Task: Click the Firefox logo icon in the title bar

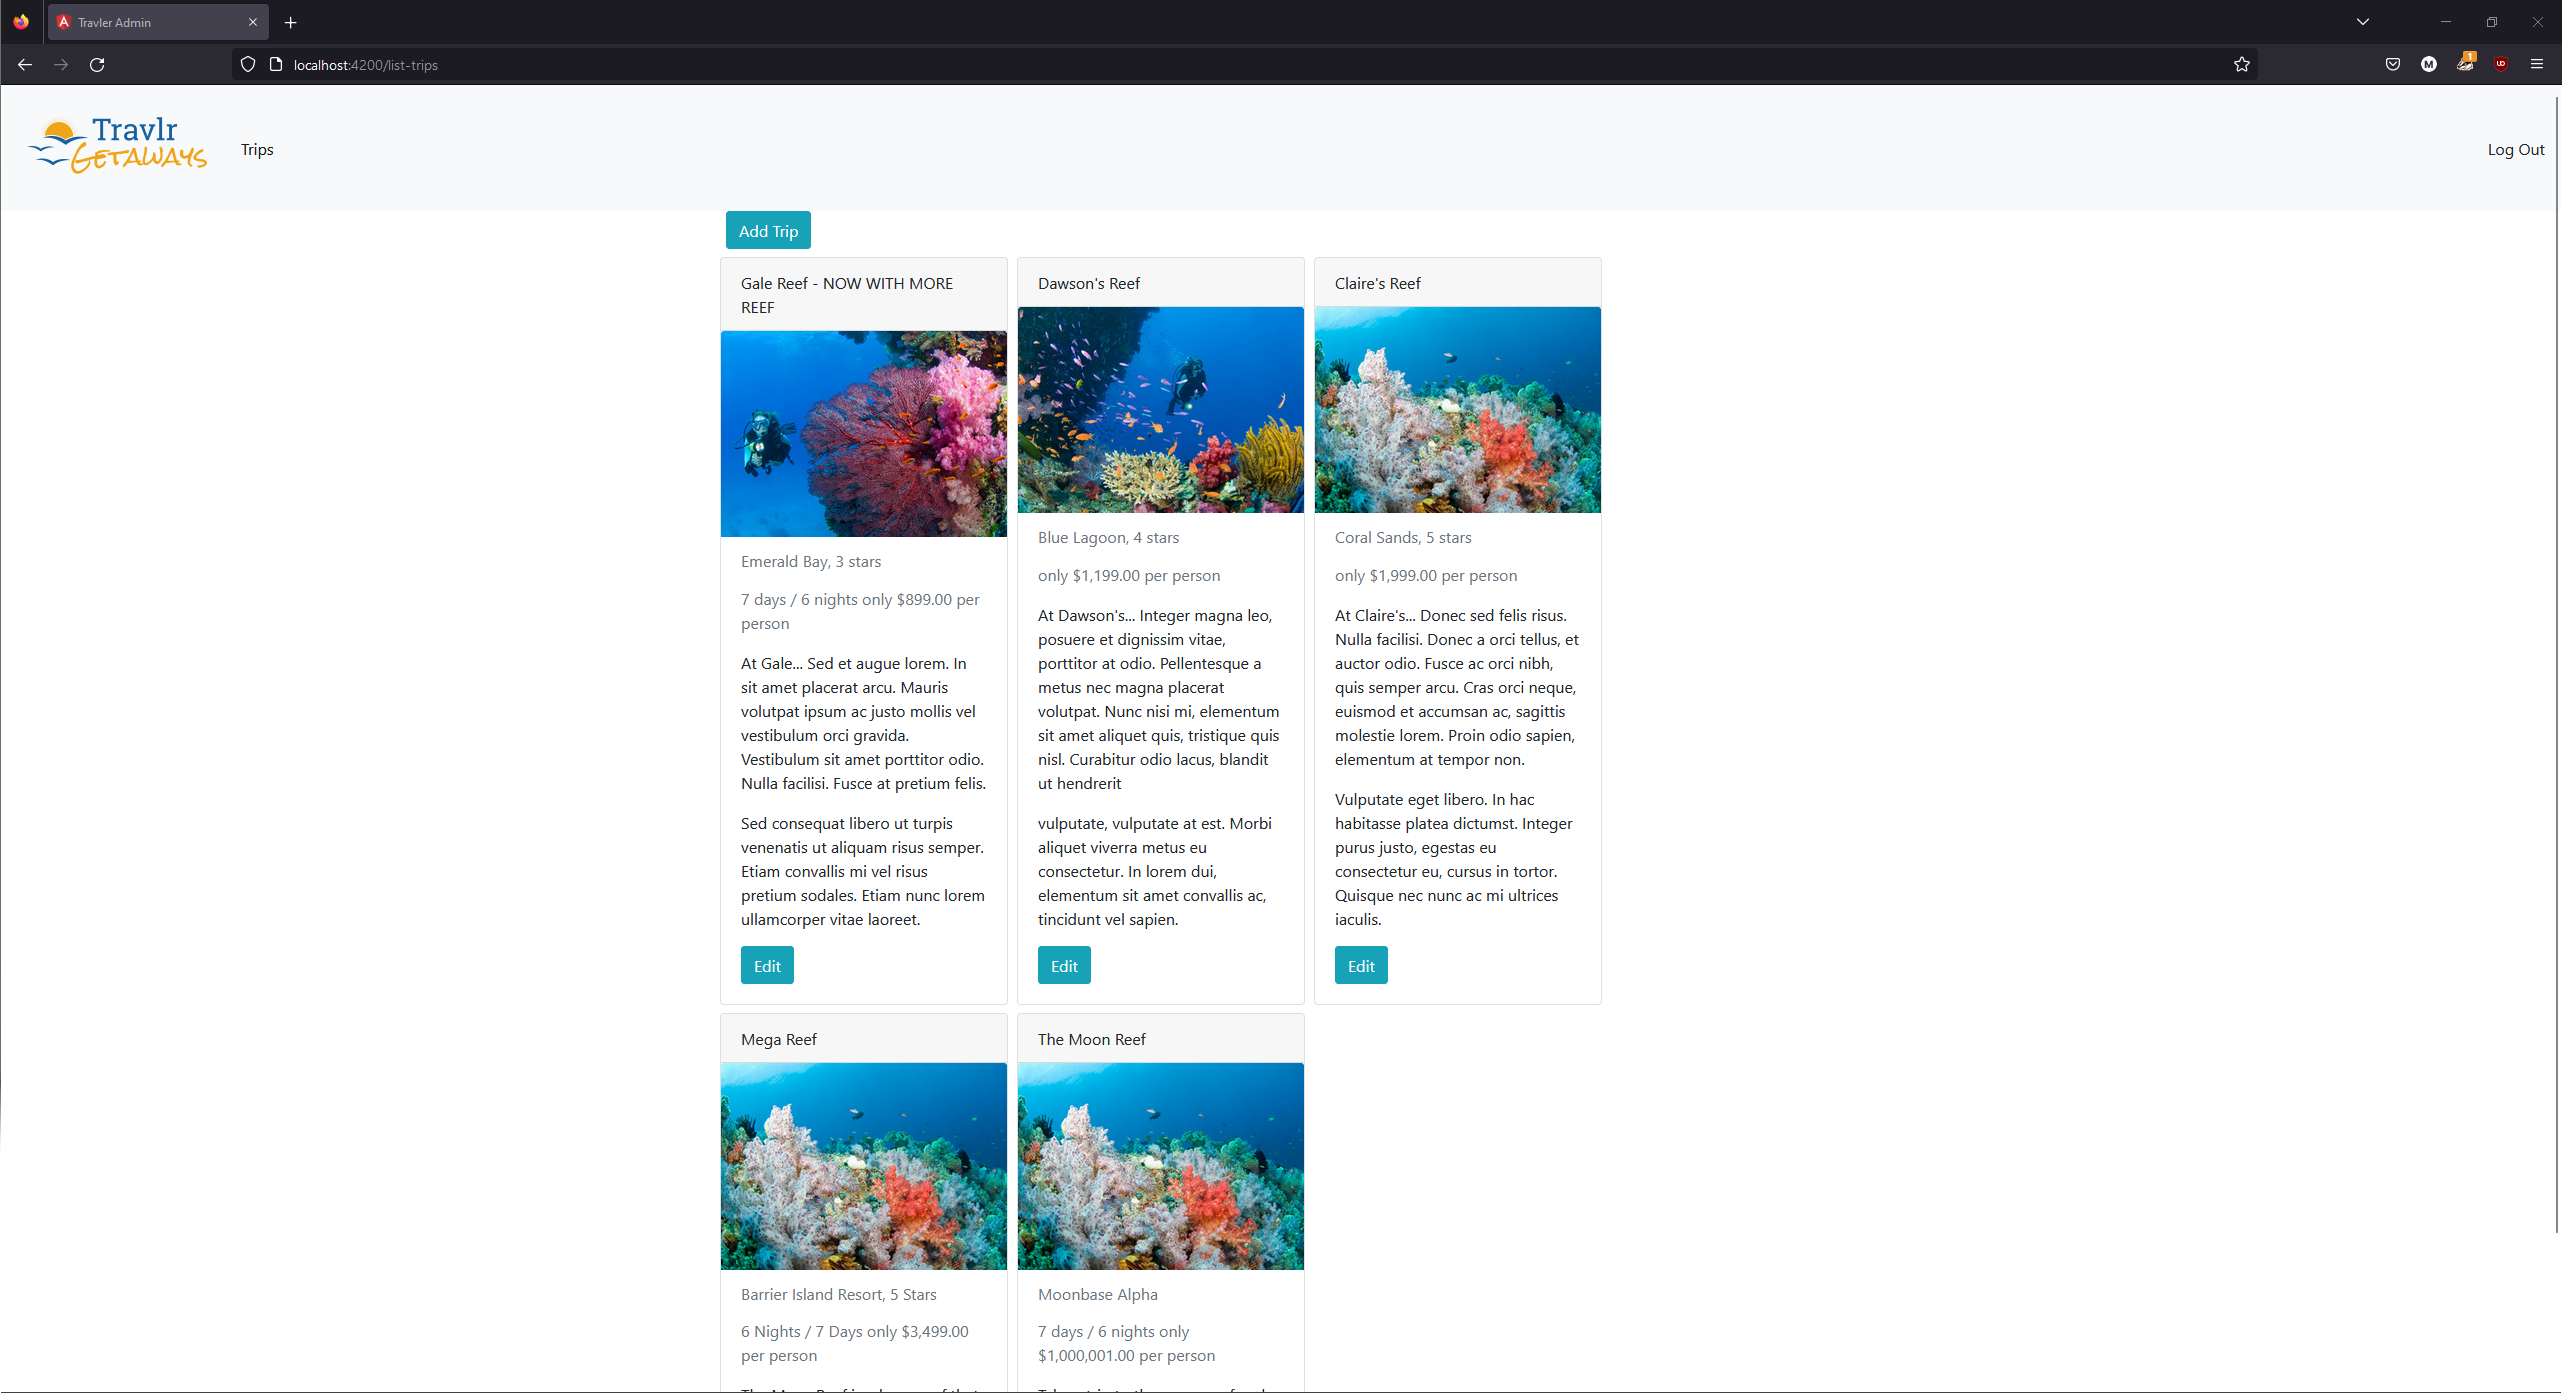Action: tap(21, 22)
